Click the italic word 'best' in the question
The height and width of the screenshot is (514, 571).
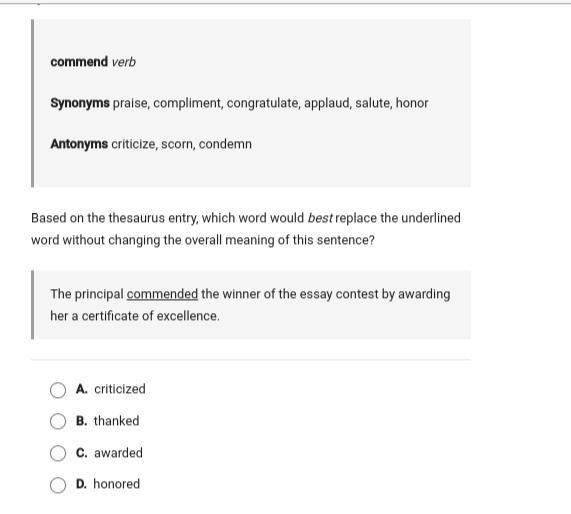pos(320,218)
